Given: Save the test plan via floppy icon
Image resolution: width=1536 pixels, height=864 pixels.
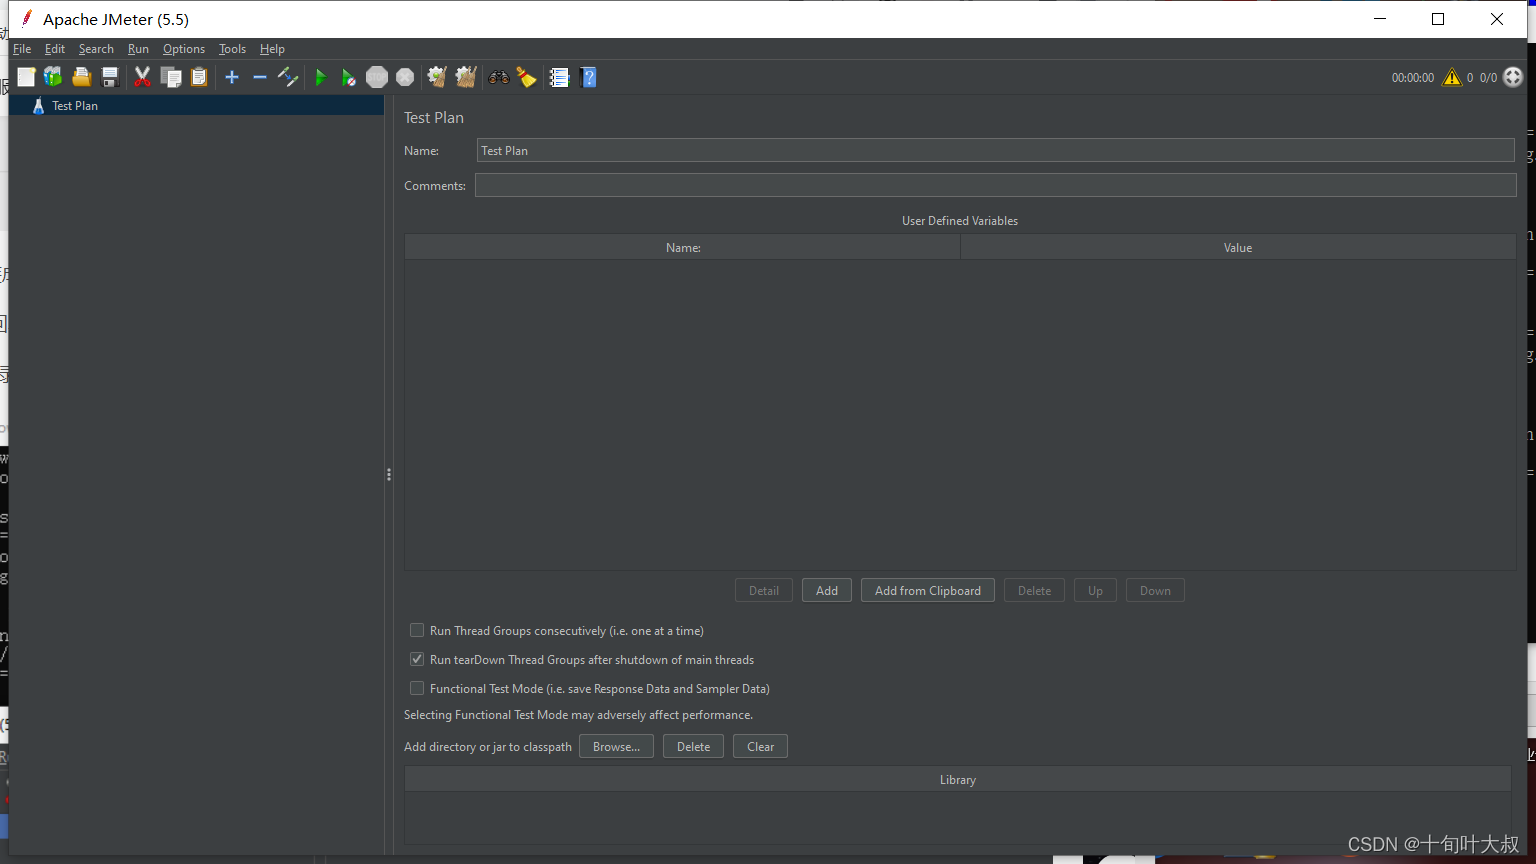Looking at the screenshot, I should point(110,77).
